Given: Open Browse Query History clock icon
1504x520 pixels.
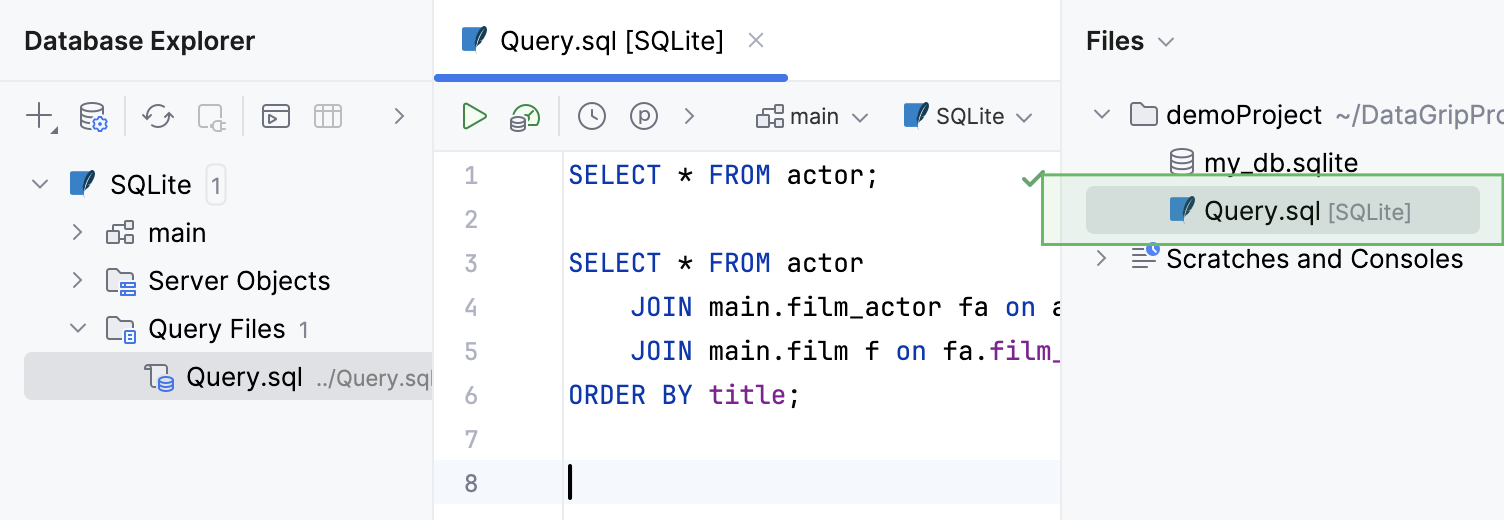Looking at the screenshot, I should click(592, 117).
